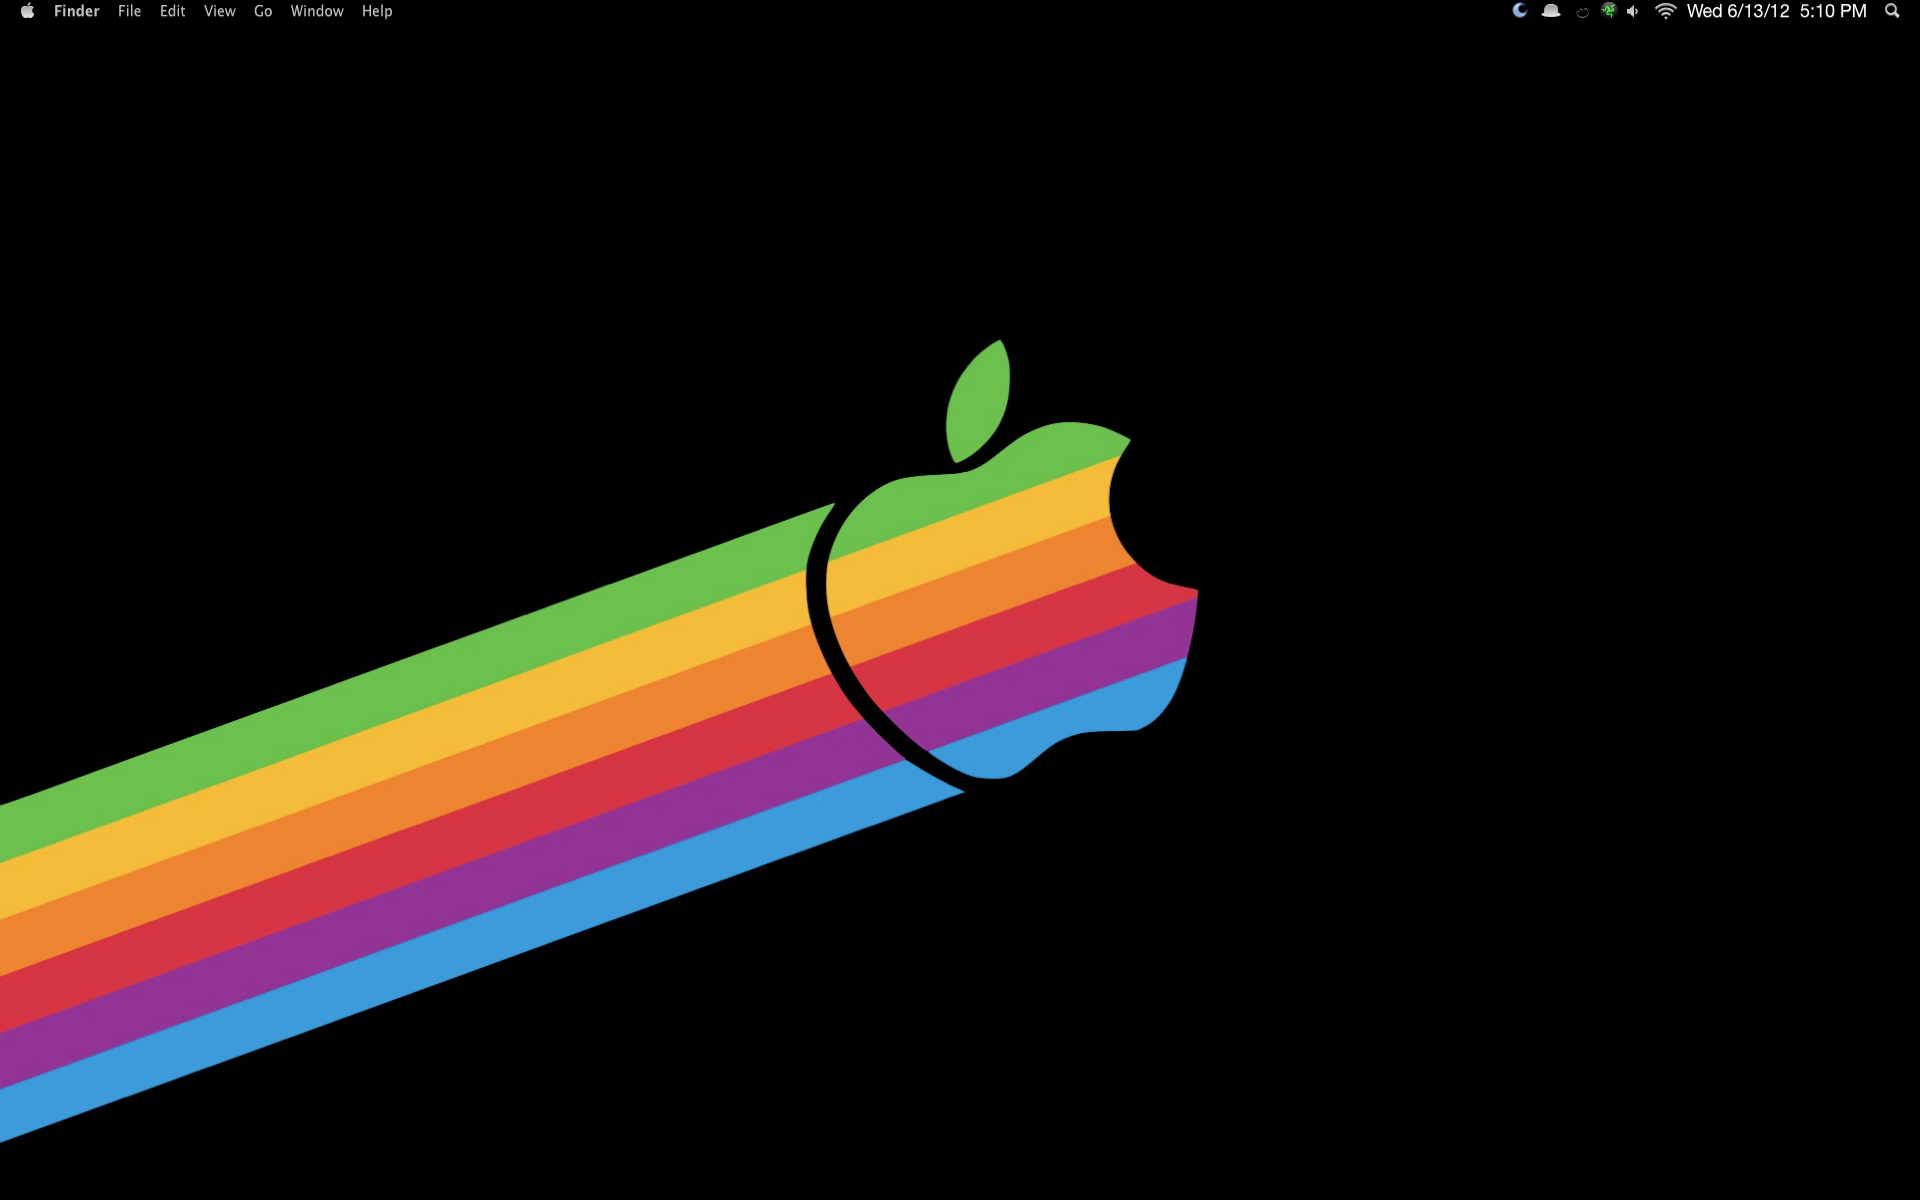Open the Window menu
The image size is (1920, 1200).
tap(317, 11)
